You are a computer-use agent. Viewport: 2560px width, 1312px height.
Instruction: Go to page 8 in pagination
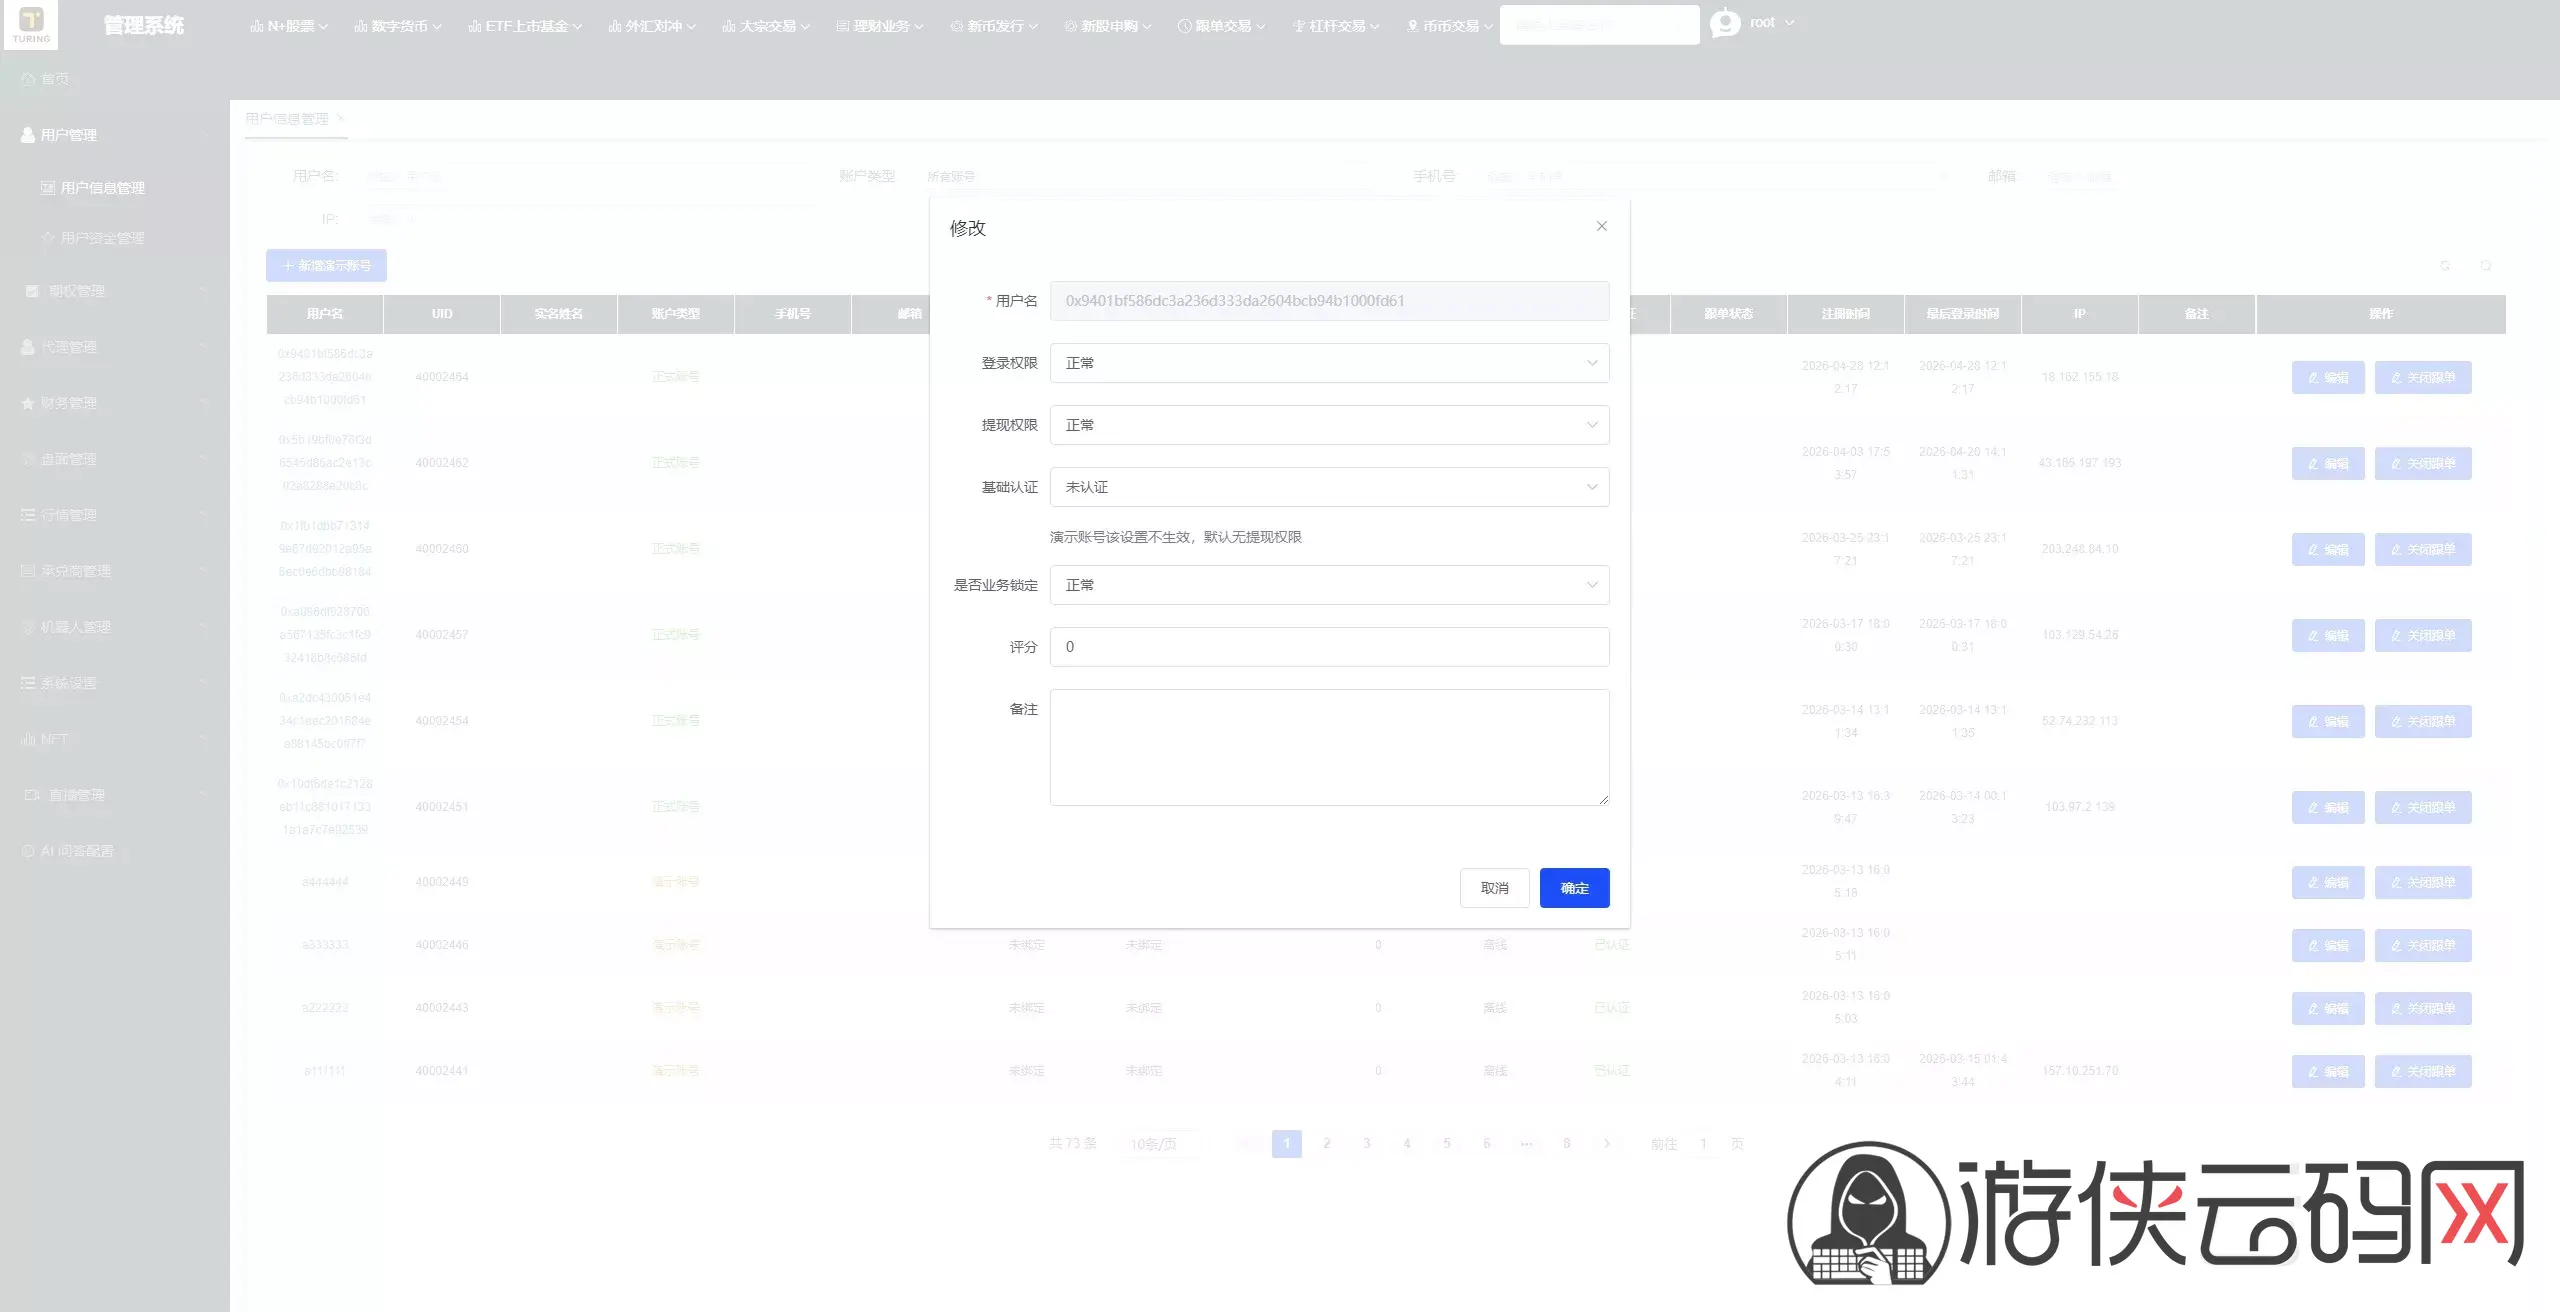point(1567,1143)
